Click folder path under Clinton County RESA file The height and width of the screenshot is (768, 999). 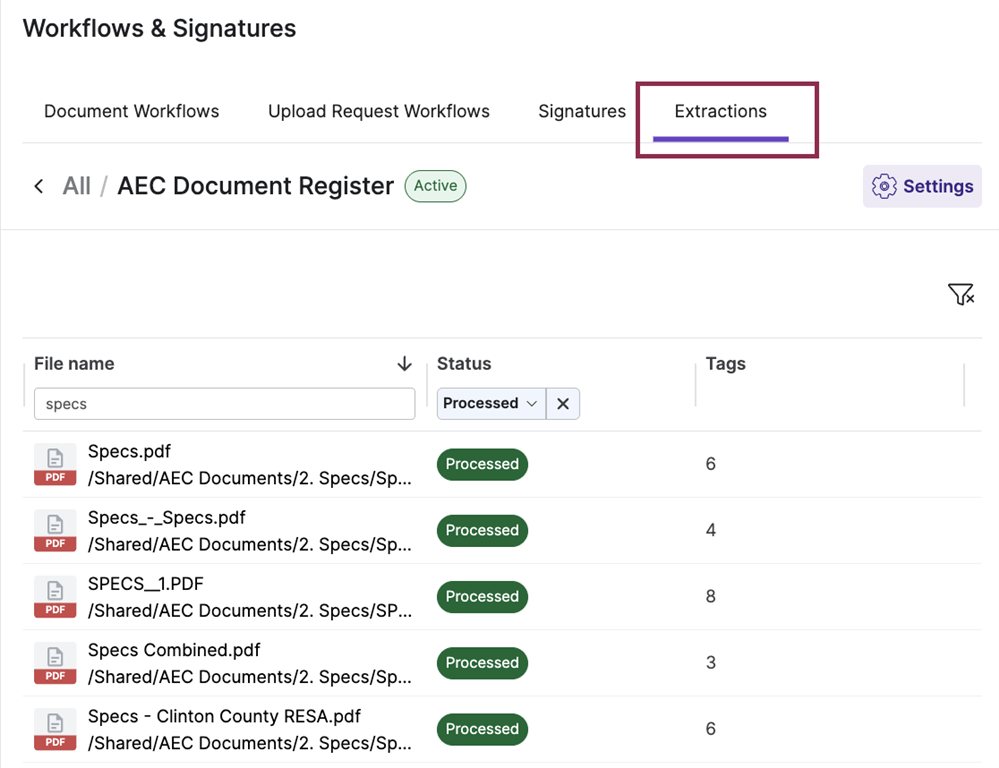(250, 743)
